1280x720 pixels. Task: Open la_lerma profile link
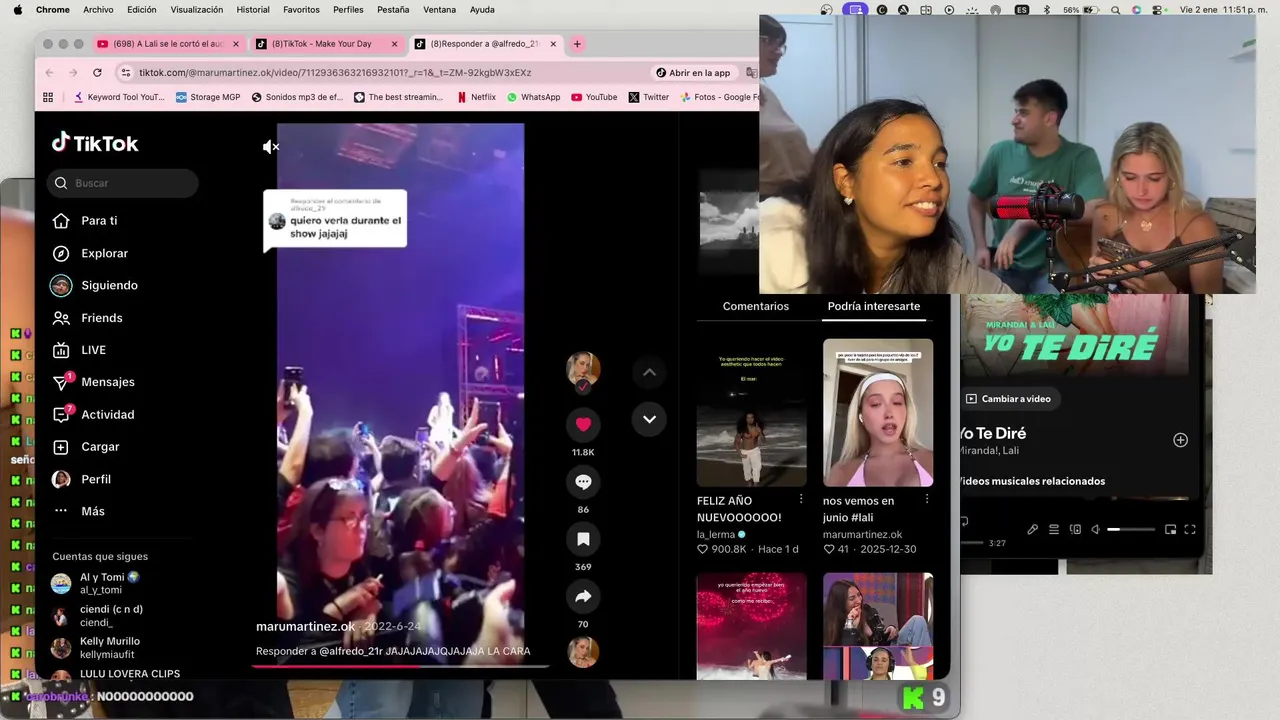[x=715, y=535]
